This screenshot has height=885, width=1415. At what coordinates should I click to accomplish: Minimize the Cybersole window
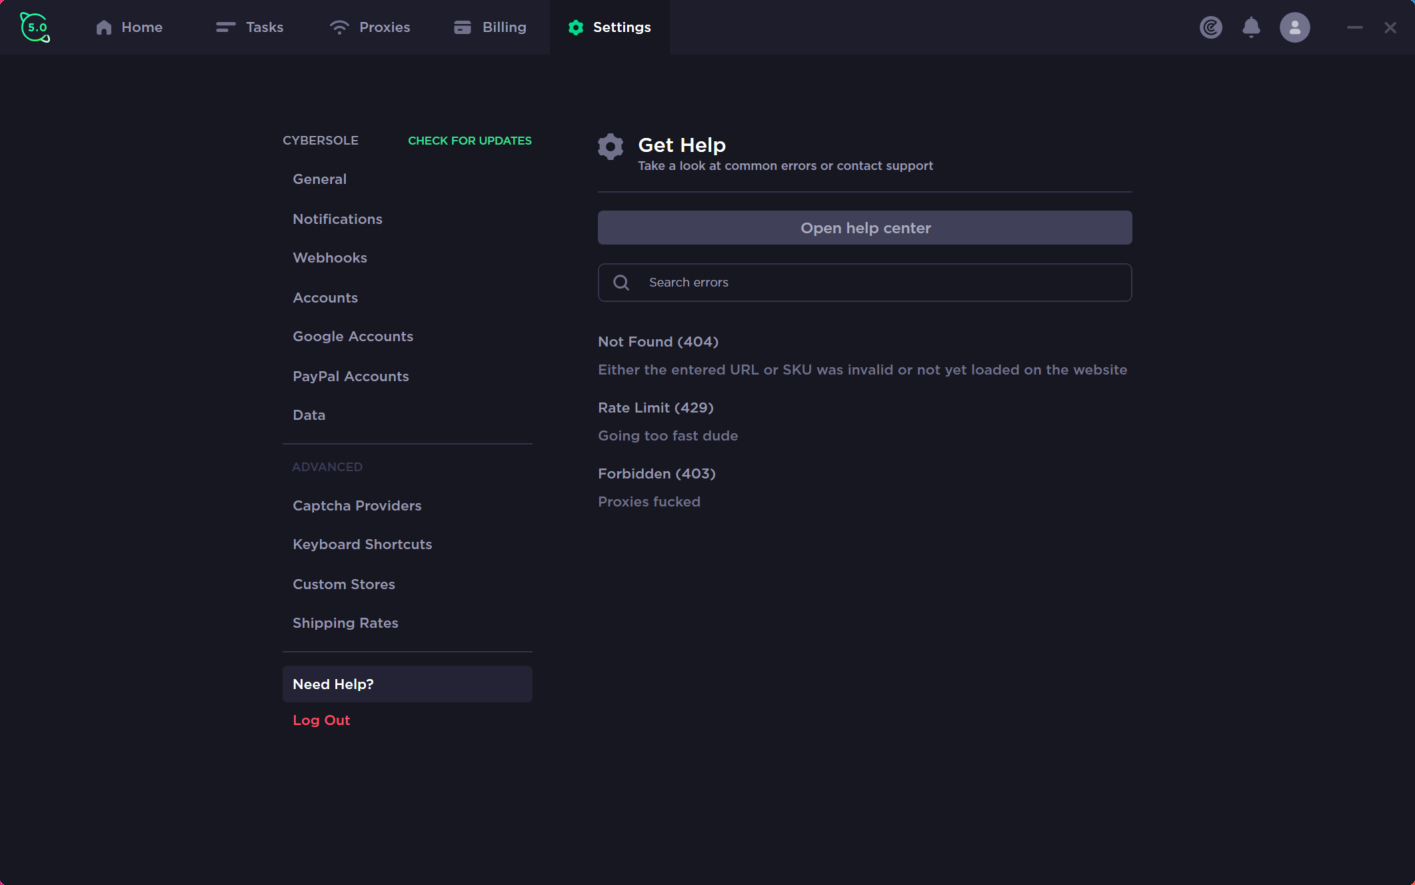click(x=1355, y=27)
